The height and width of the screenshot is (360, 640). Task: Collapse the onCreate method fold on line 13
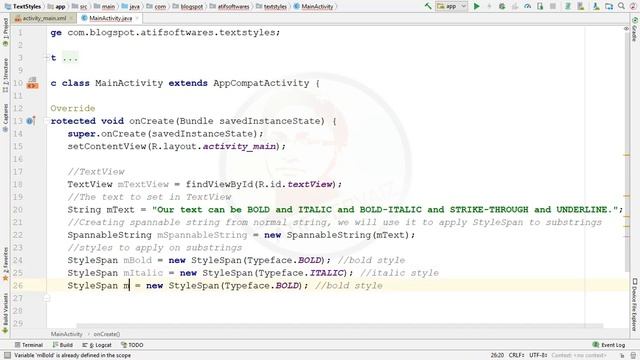point(47,121)
